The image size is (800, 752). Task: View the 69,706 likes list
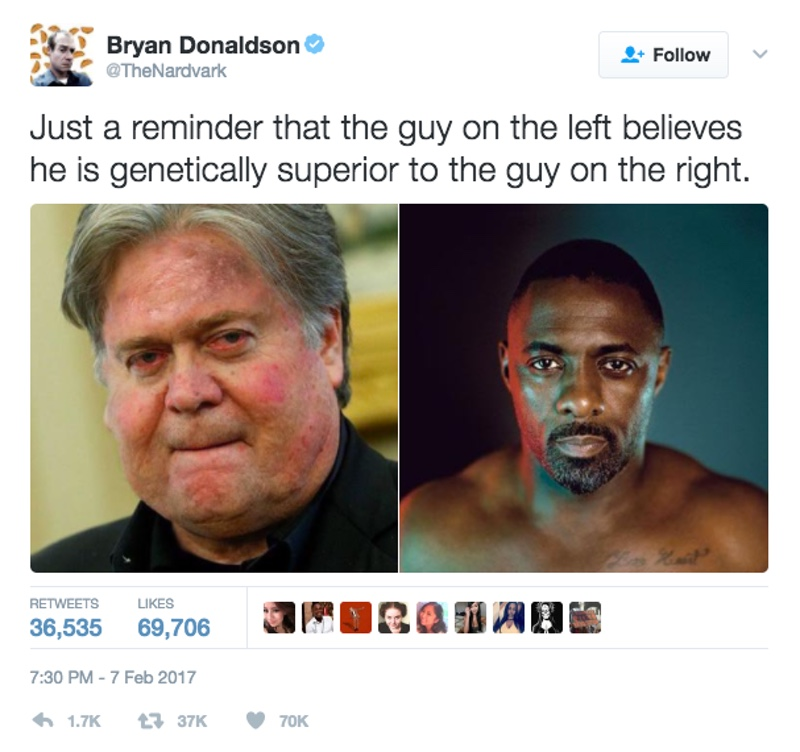[173, 617]
